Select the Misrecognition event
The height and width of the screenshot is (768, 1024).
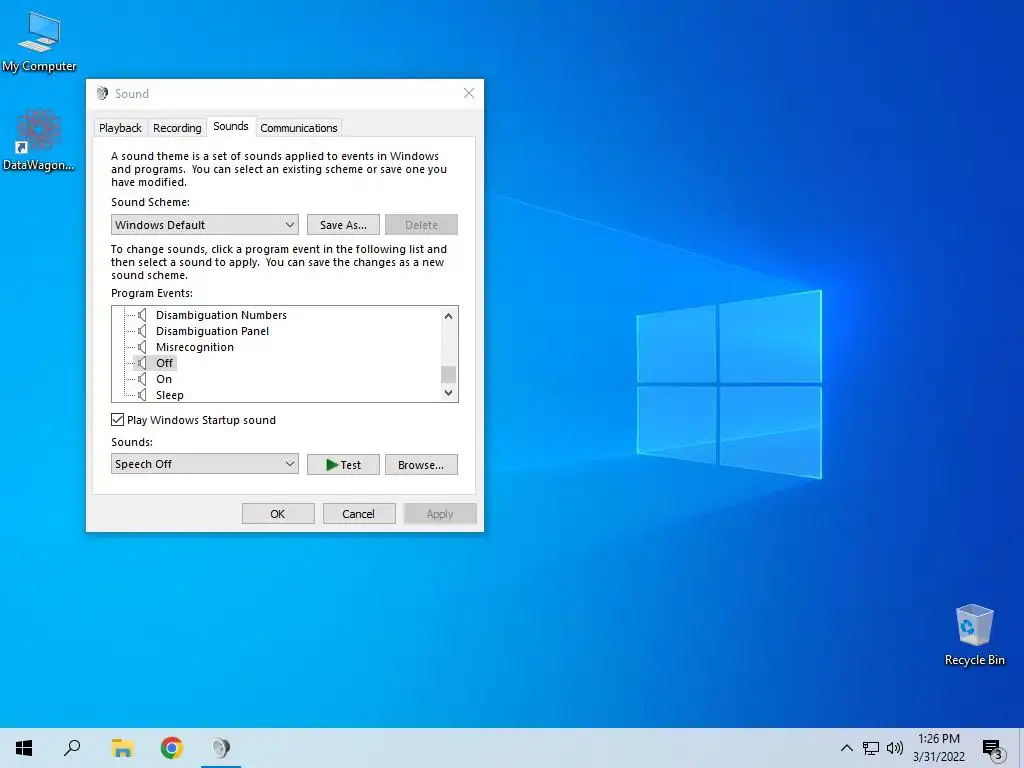click(195, 347)
